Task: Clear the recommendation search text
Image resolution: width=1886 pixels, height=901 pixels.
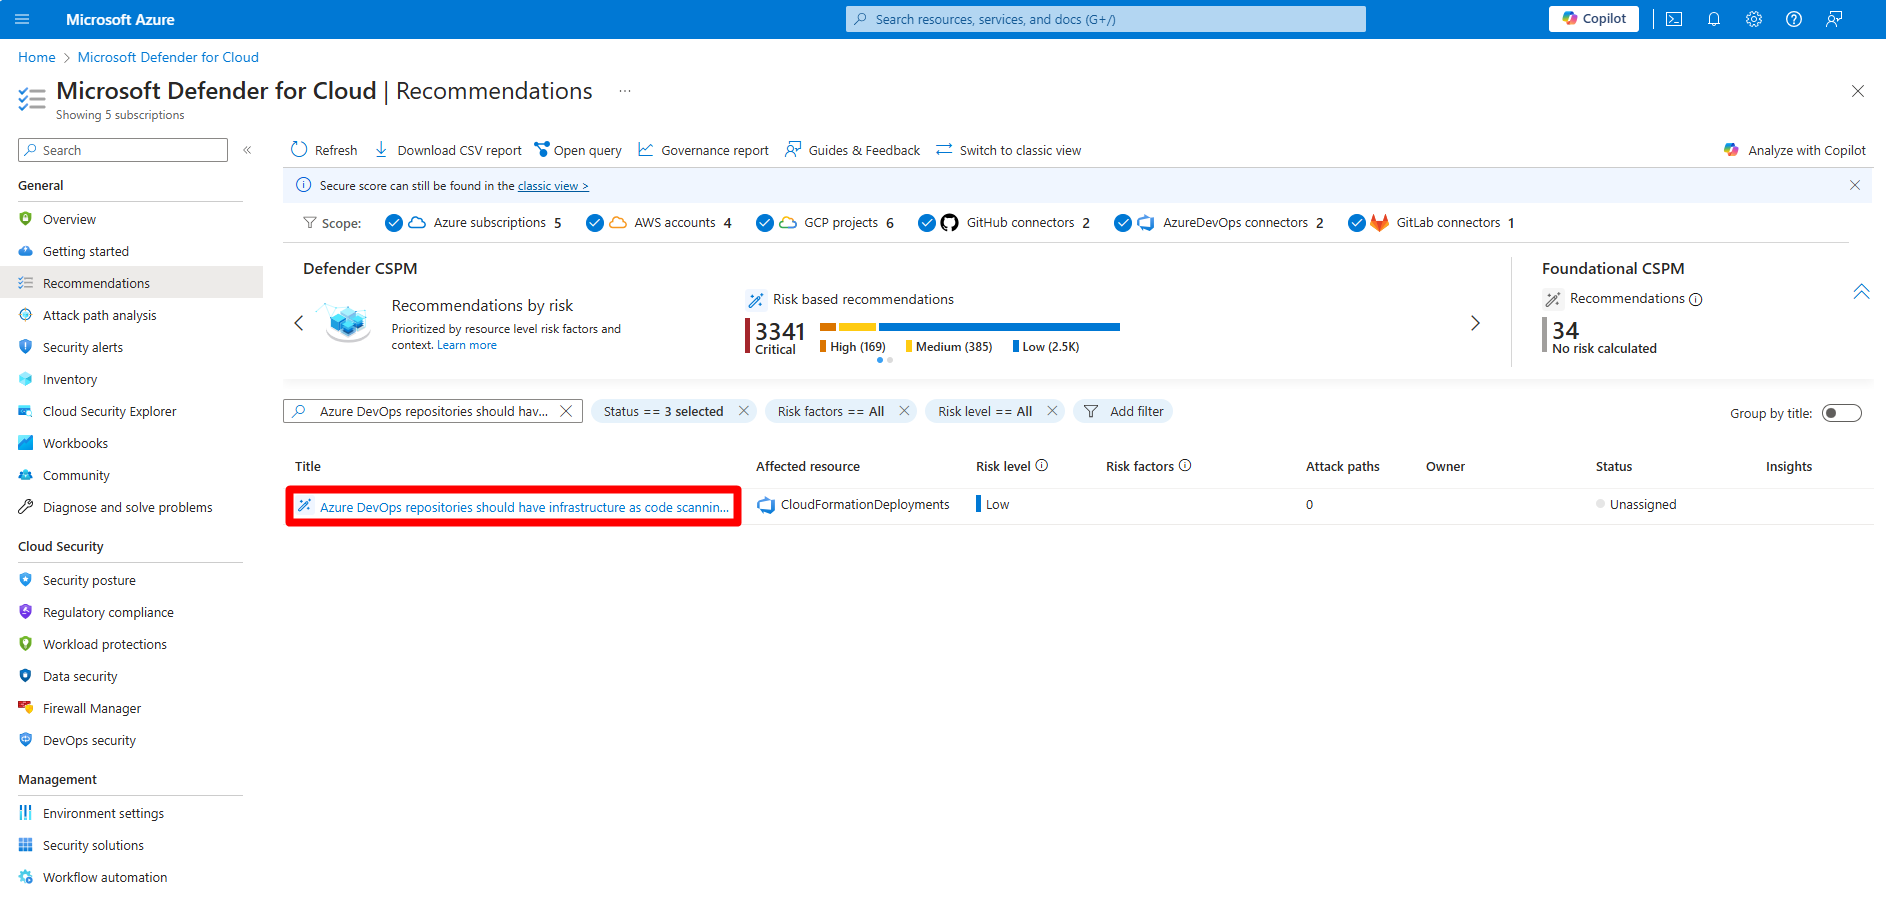Action: pyautogui.click(x=566, y=411)
